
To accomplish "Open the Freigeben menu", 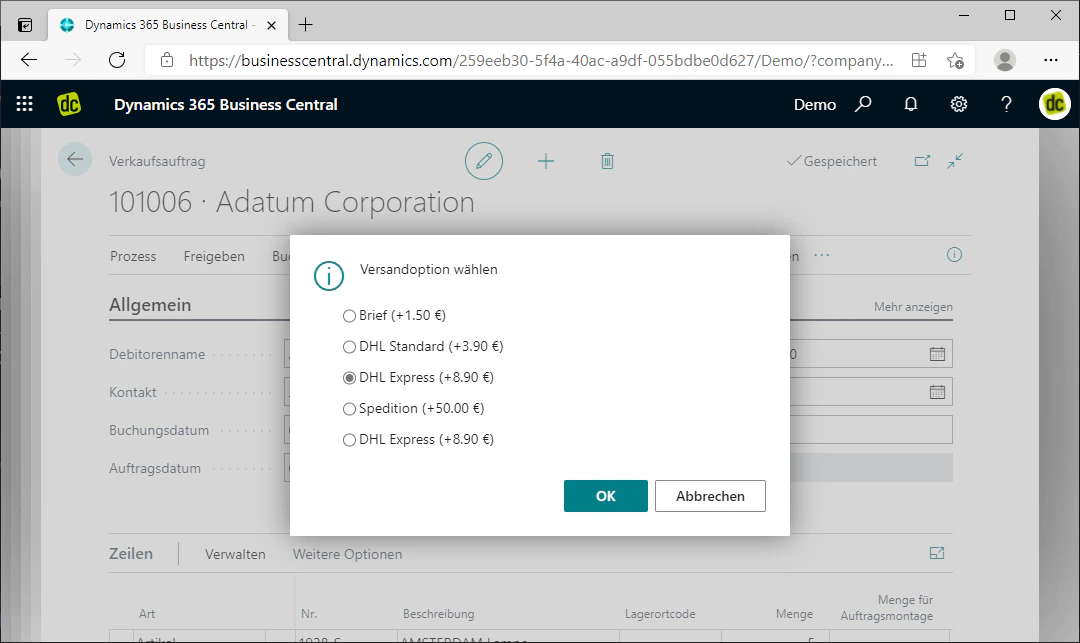I will (x=214, y=256).
